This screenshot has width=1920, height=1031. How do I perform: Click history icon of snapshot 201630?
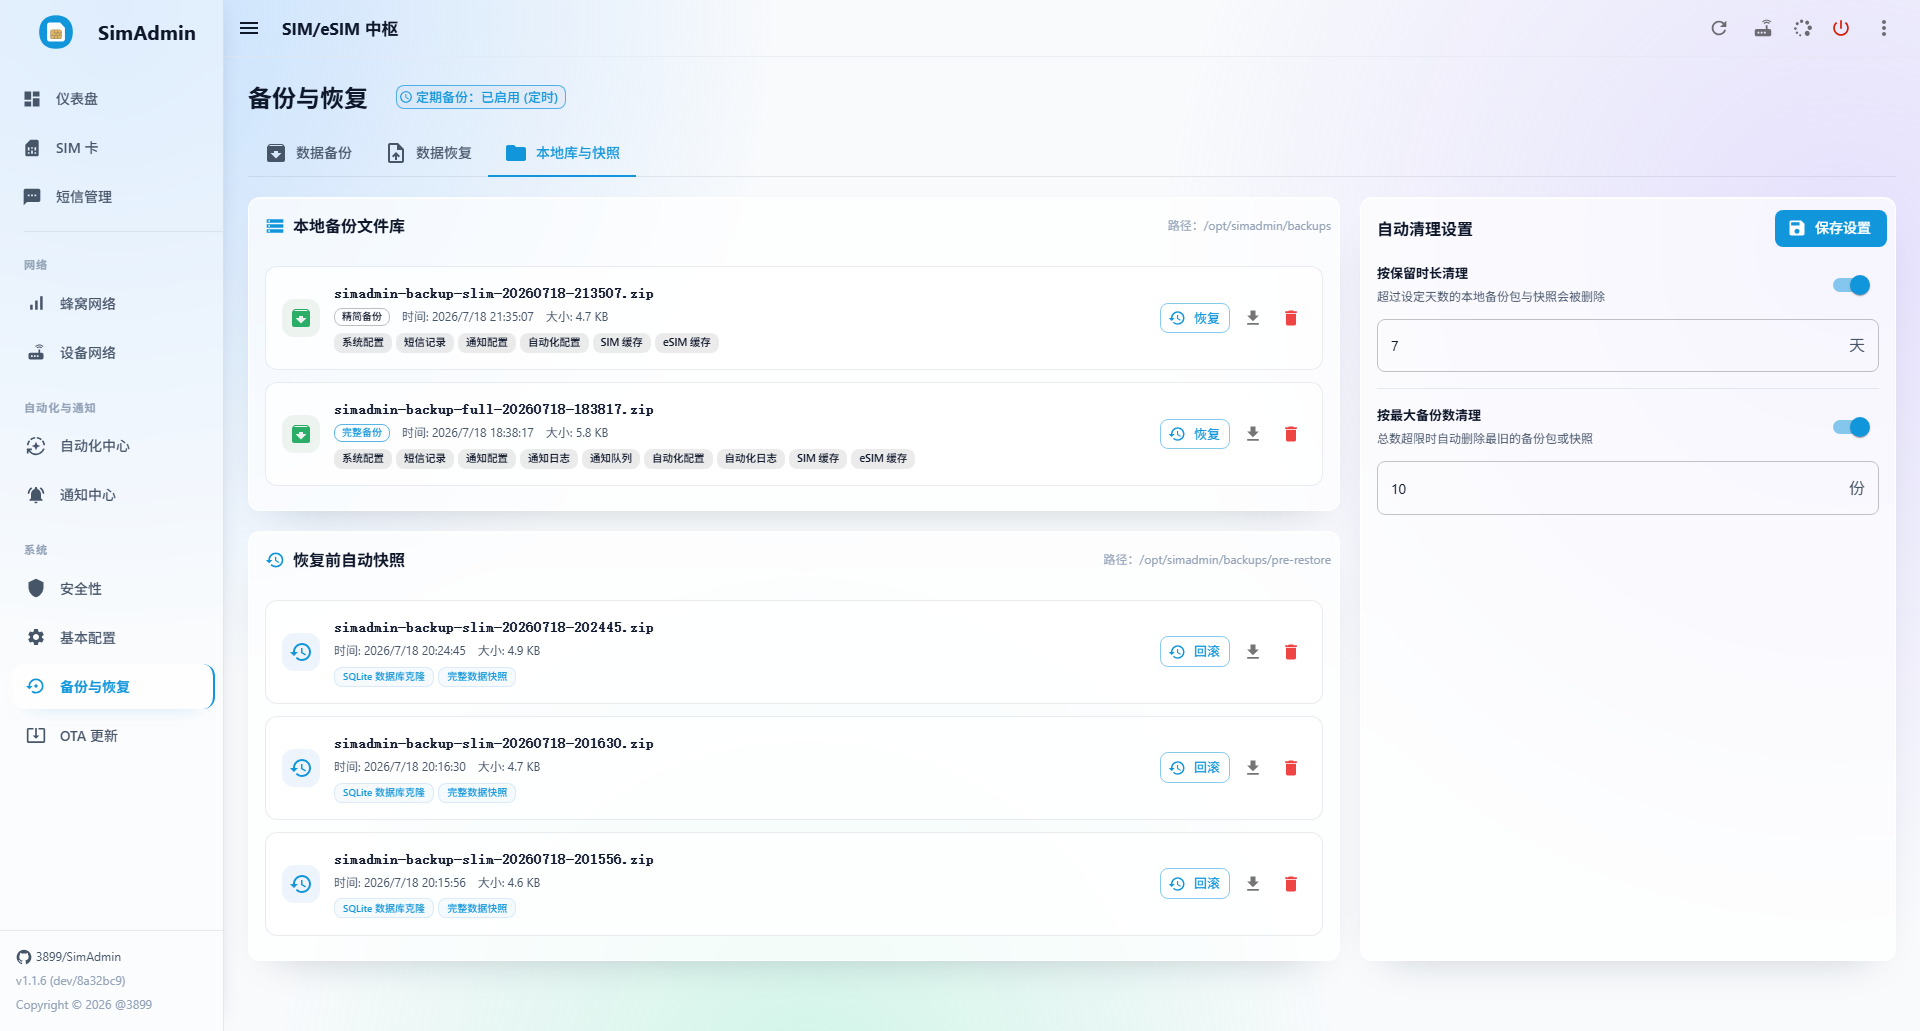301,768
